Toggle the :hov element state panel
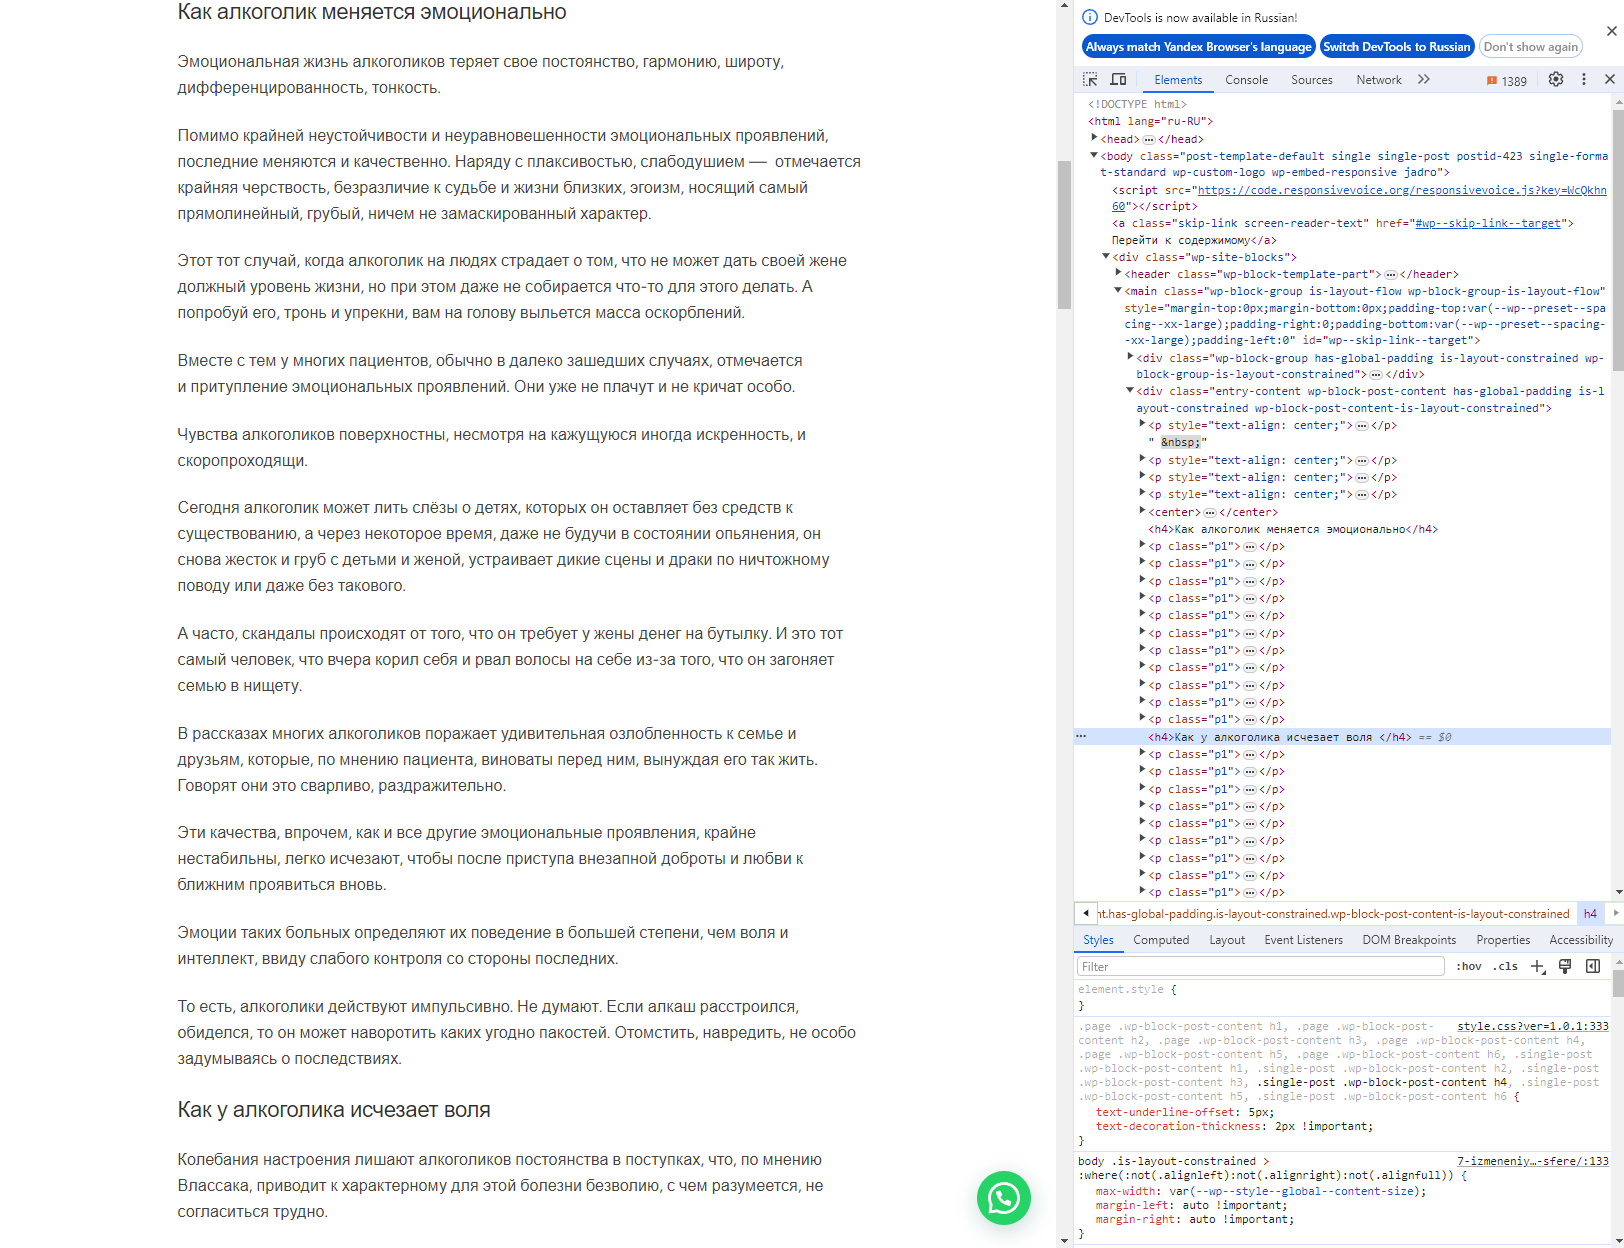This screenshot has height=1248, width=1624. (x=1468, y=967)
